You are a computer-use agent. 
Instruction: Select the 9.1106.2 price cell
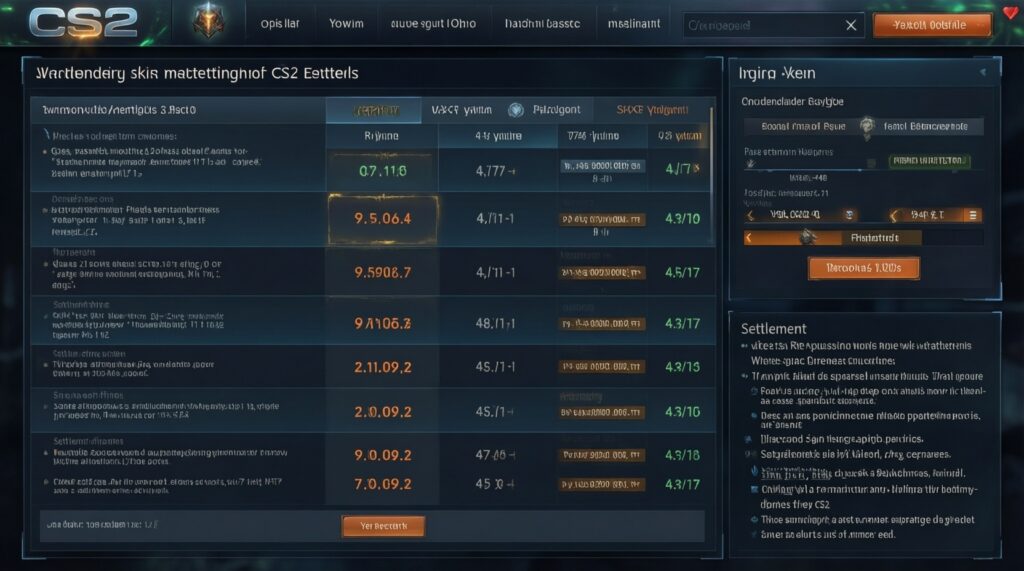pyautogui.click(x=383, y=323)
